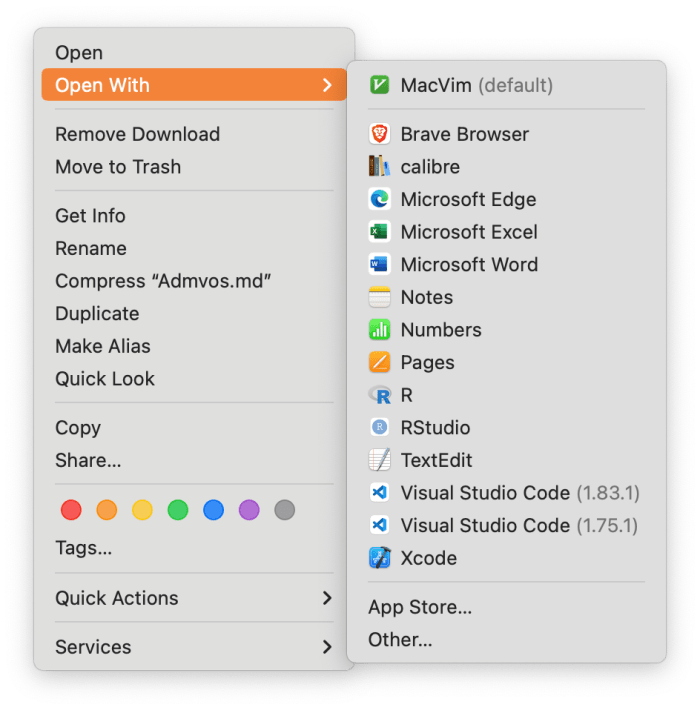This screenshot has height=710, width=700.
Task: Choose Other… application option
Action: coord(400,640)
